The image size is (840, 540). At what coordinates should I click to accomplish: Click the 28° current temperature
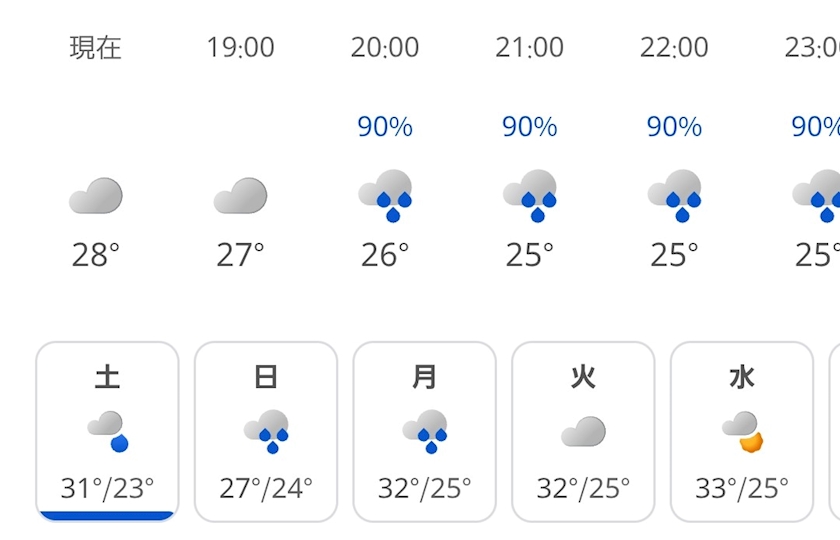click(96, 255)
